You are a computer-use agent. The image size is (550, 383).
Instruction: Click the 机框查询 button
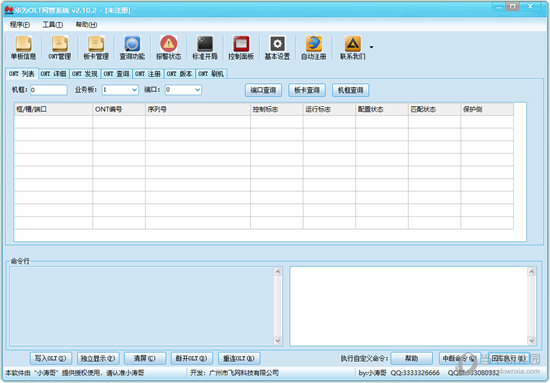click(x=350, y=90)
